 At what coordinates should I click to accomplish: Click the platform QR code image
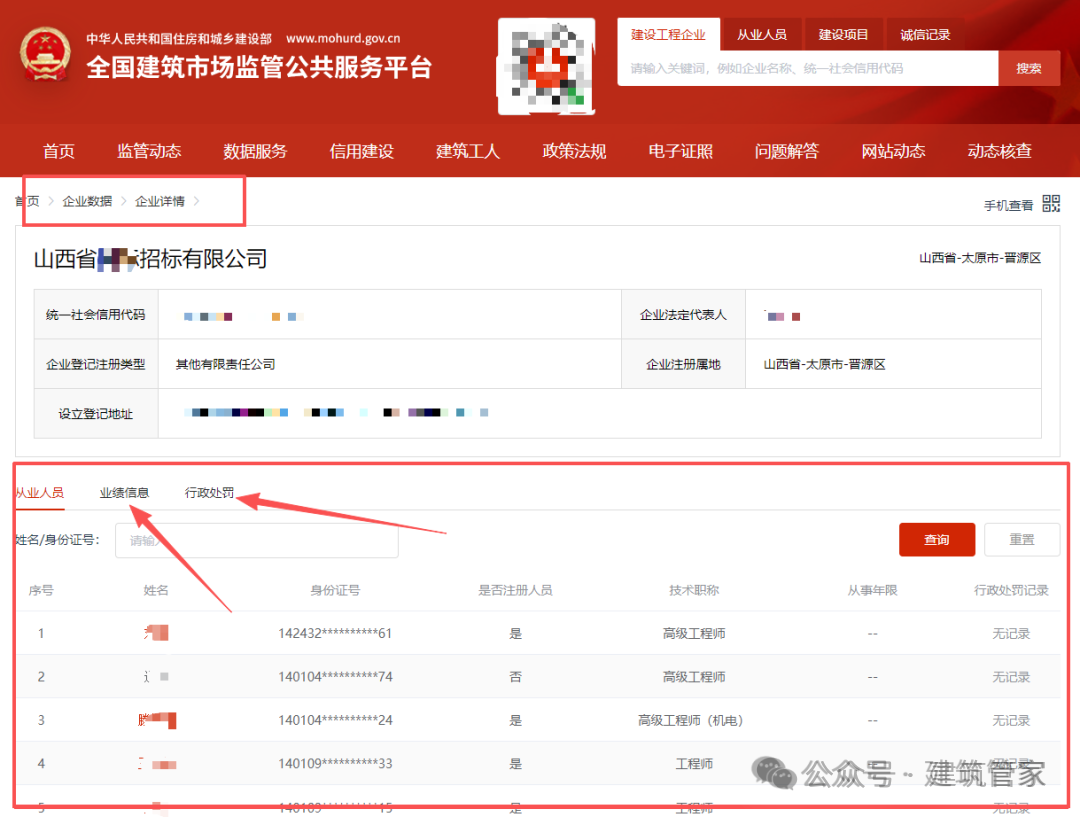546,66
